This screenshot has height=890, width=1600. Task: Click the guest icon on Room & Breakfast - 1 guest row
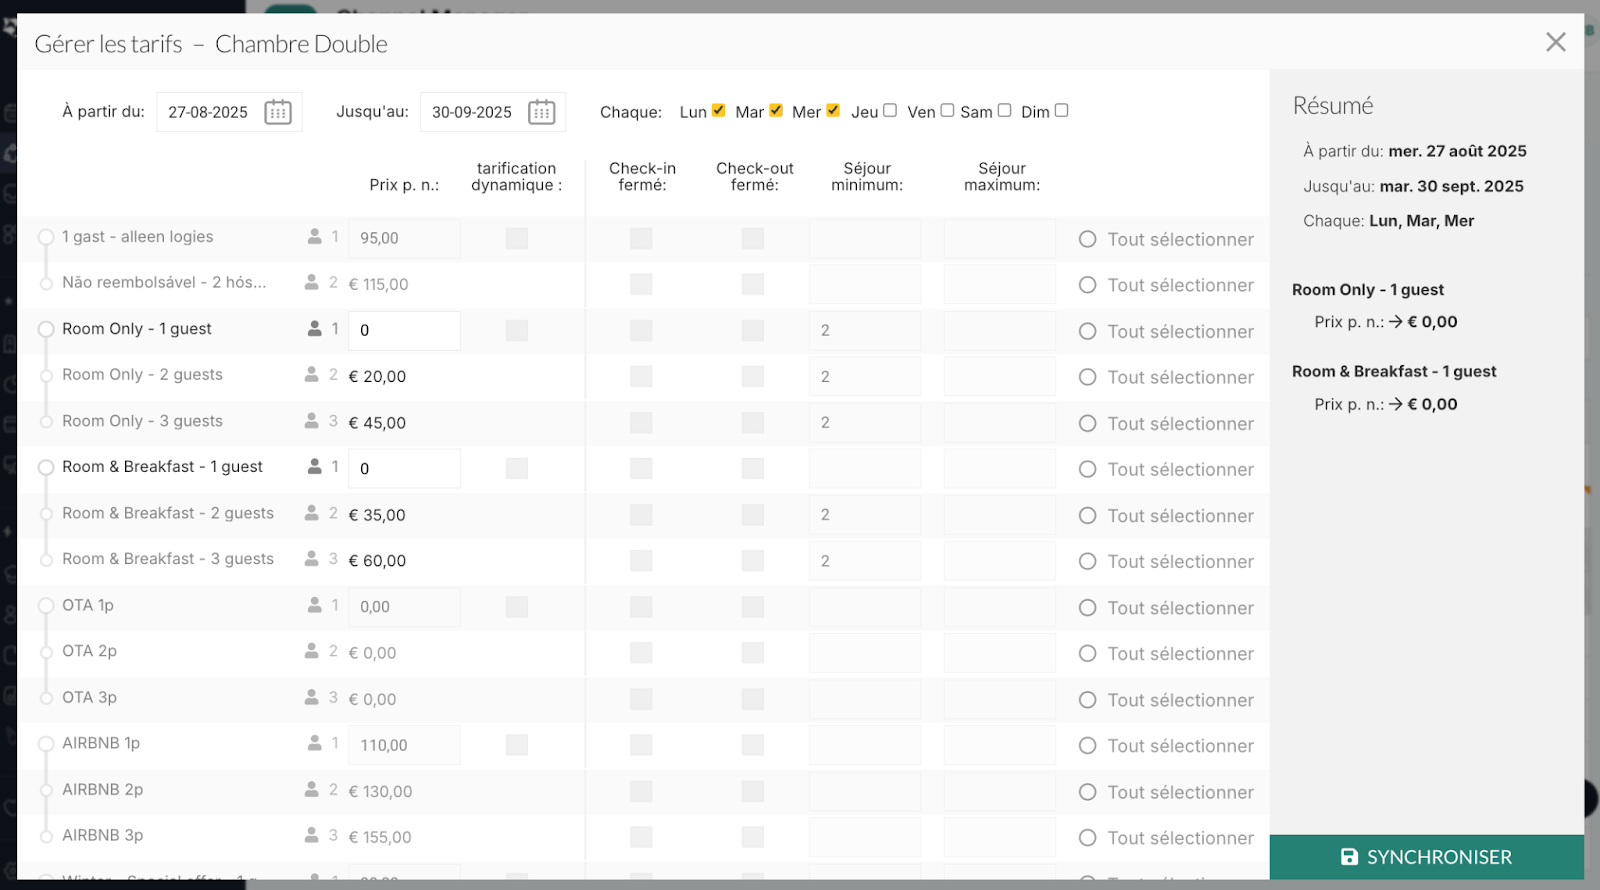(315, 466)
